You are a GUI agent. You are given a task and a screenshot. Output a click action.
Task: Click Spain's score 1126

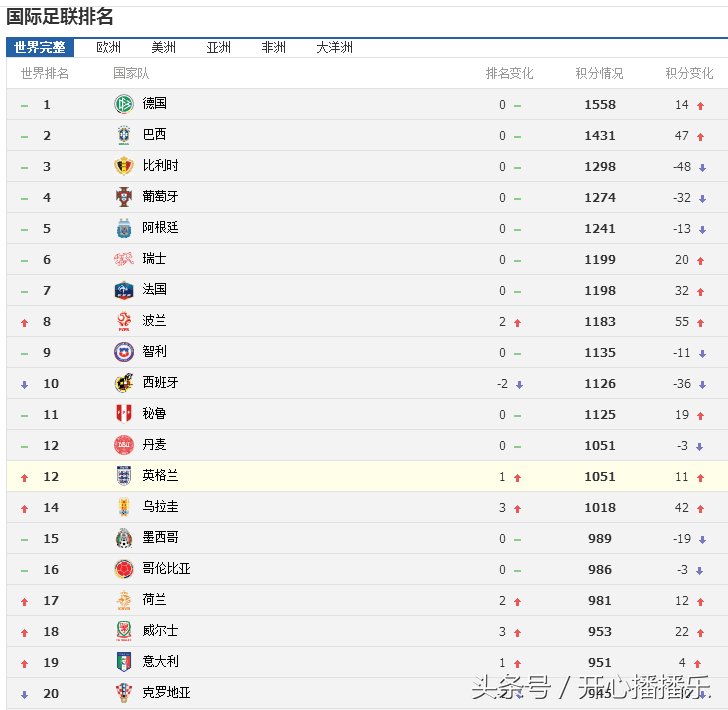pos(600,384)
